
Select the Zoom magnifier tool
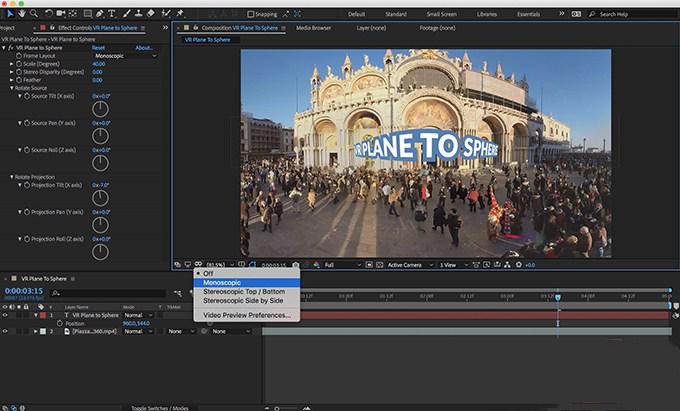point(34,13)
